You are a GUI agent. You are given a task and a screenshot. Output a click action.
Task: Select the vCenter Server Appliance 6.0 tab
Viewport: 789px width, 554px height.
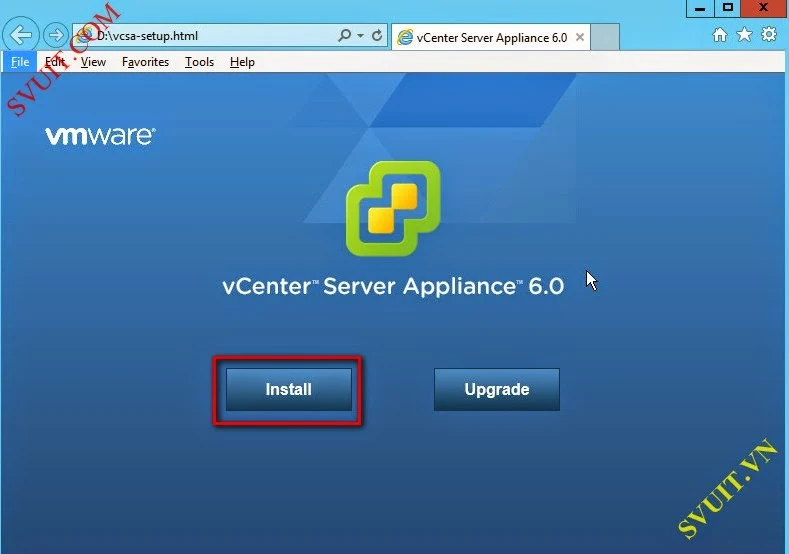491,37
